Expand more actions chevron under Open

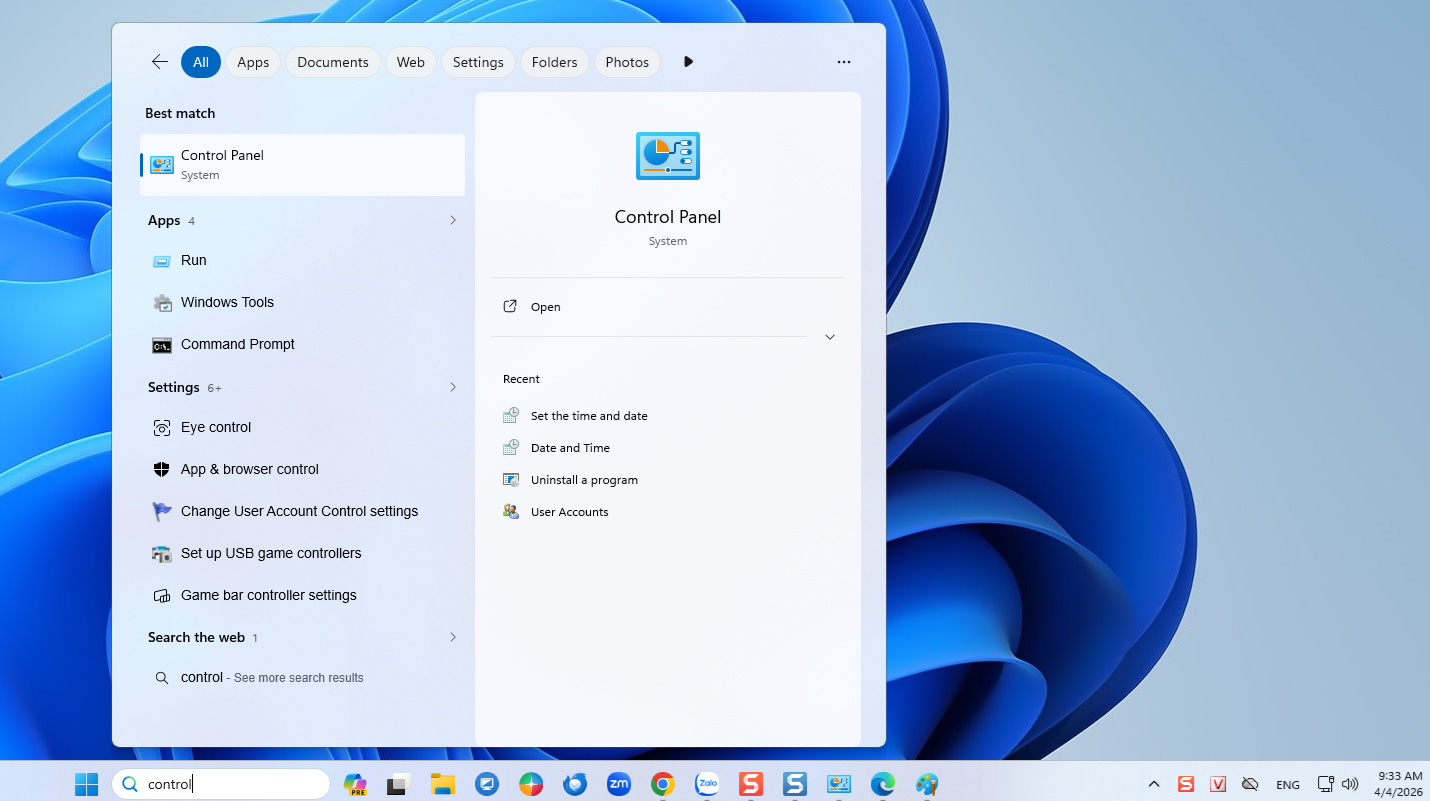[830, 337]
